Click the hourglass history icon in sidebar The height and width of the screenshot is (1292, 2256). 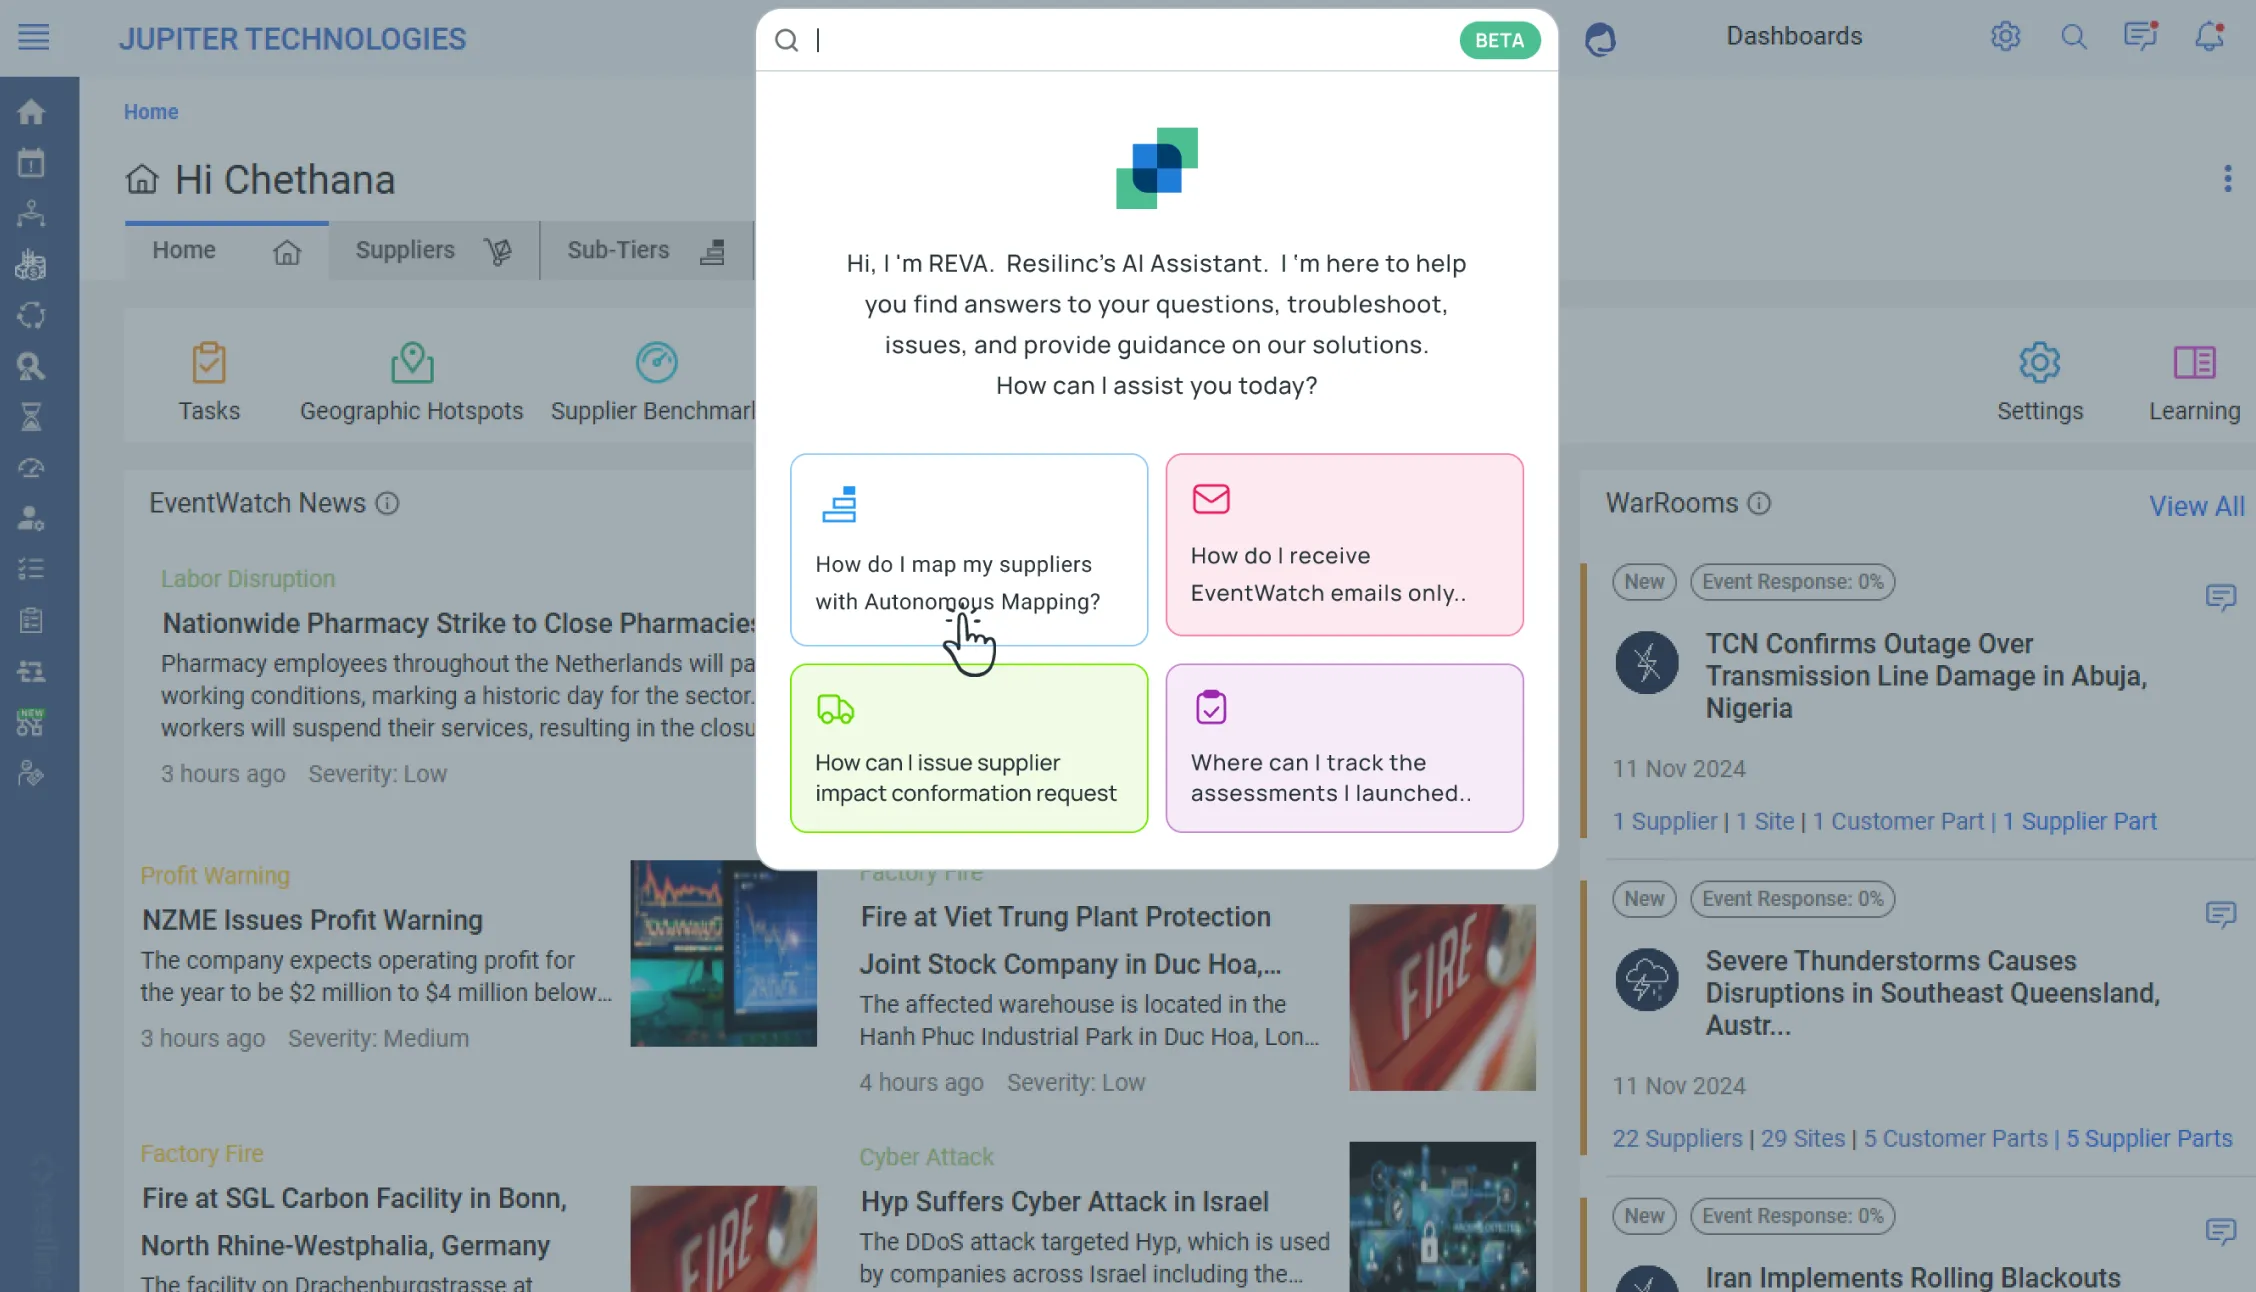tap(31, 416)
